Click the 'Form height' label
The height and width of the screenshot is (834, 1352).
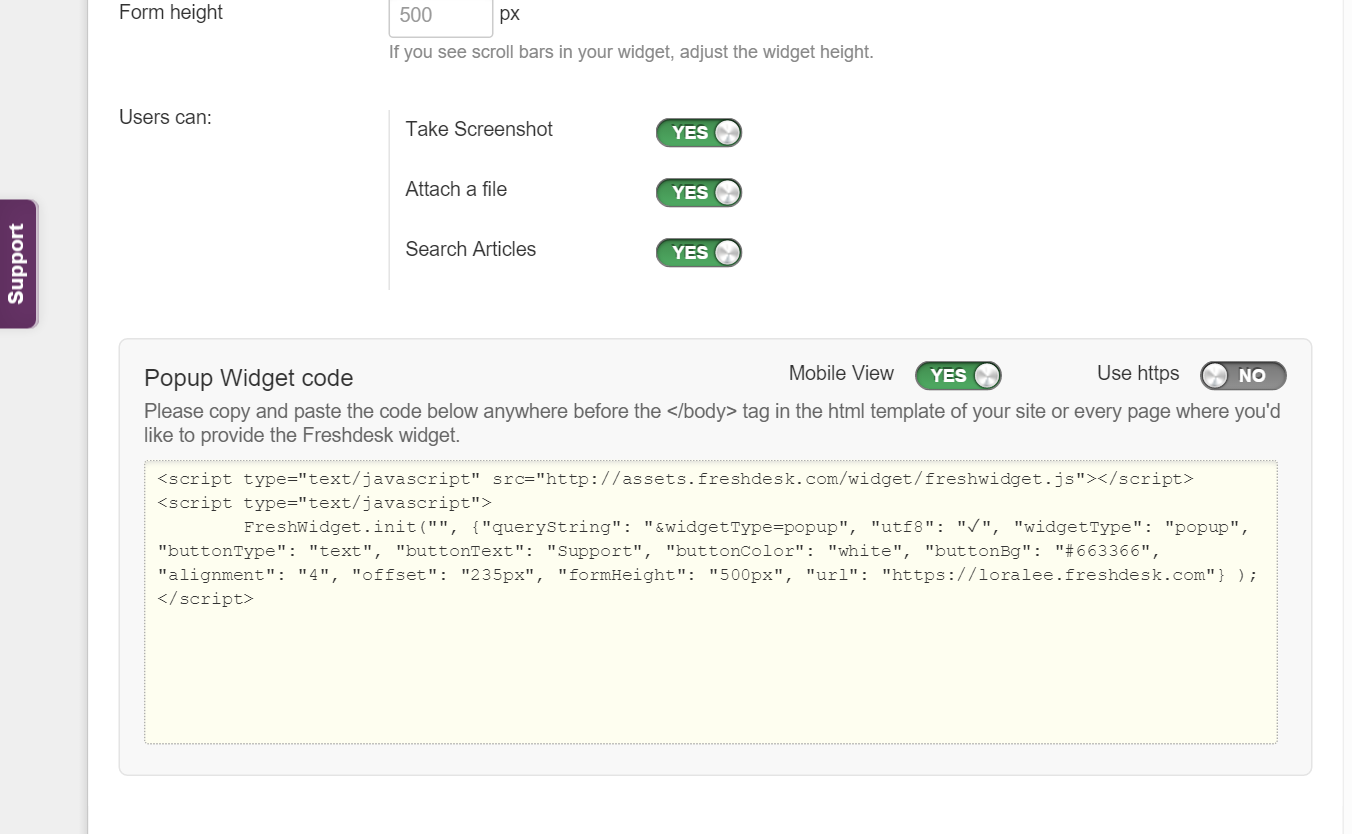point(171,13)
